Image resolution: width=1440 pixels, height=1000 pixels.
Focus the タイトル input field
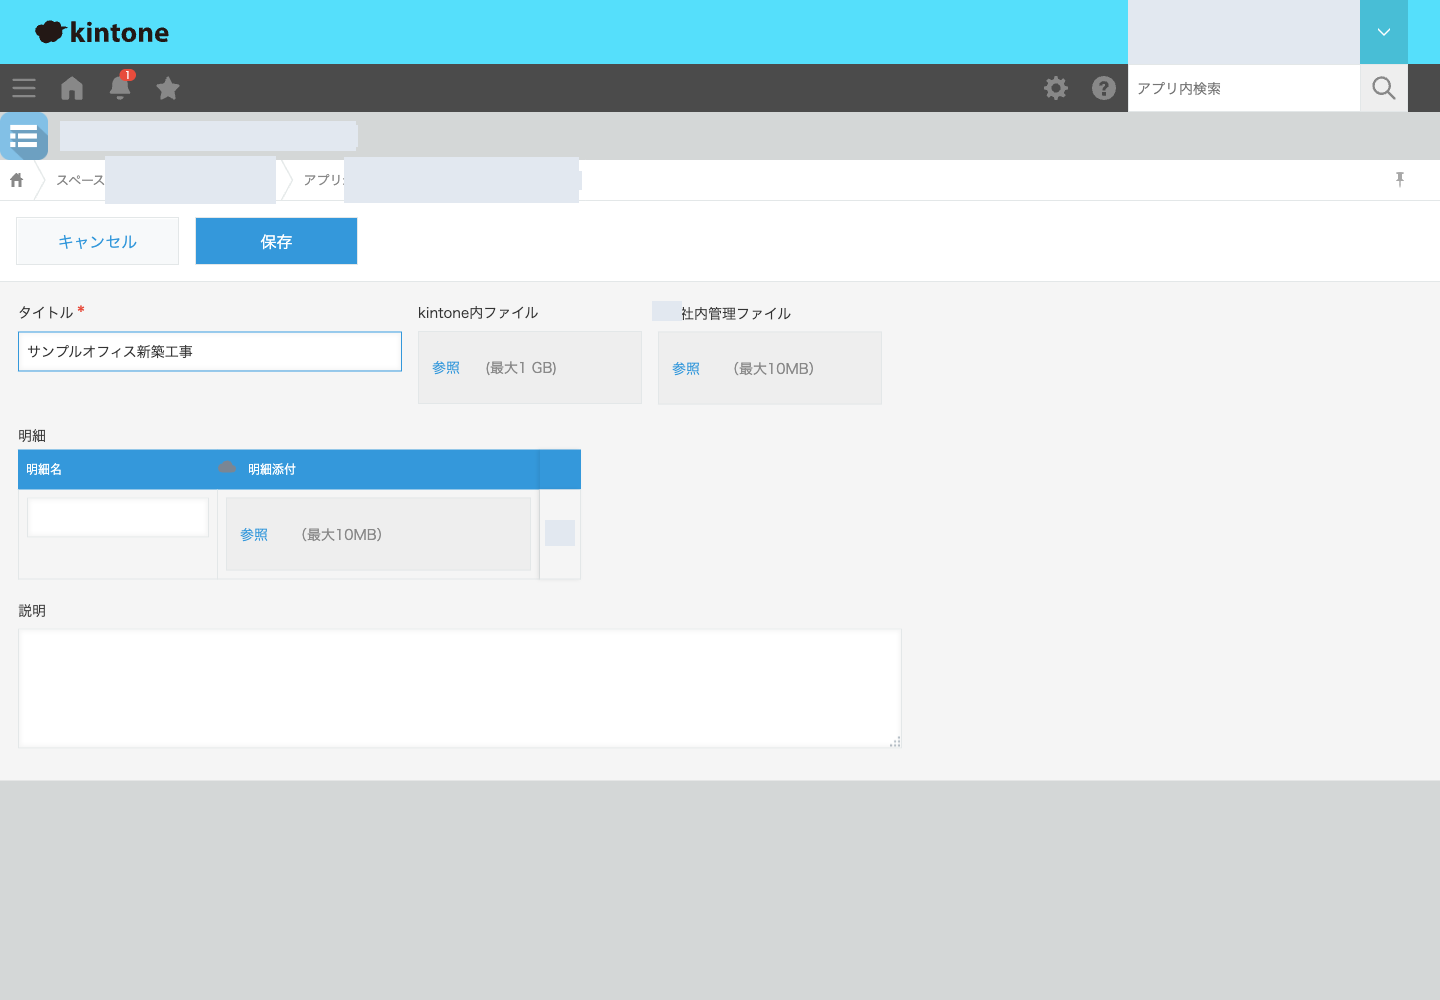tap(210, 352)
